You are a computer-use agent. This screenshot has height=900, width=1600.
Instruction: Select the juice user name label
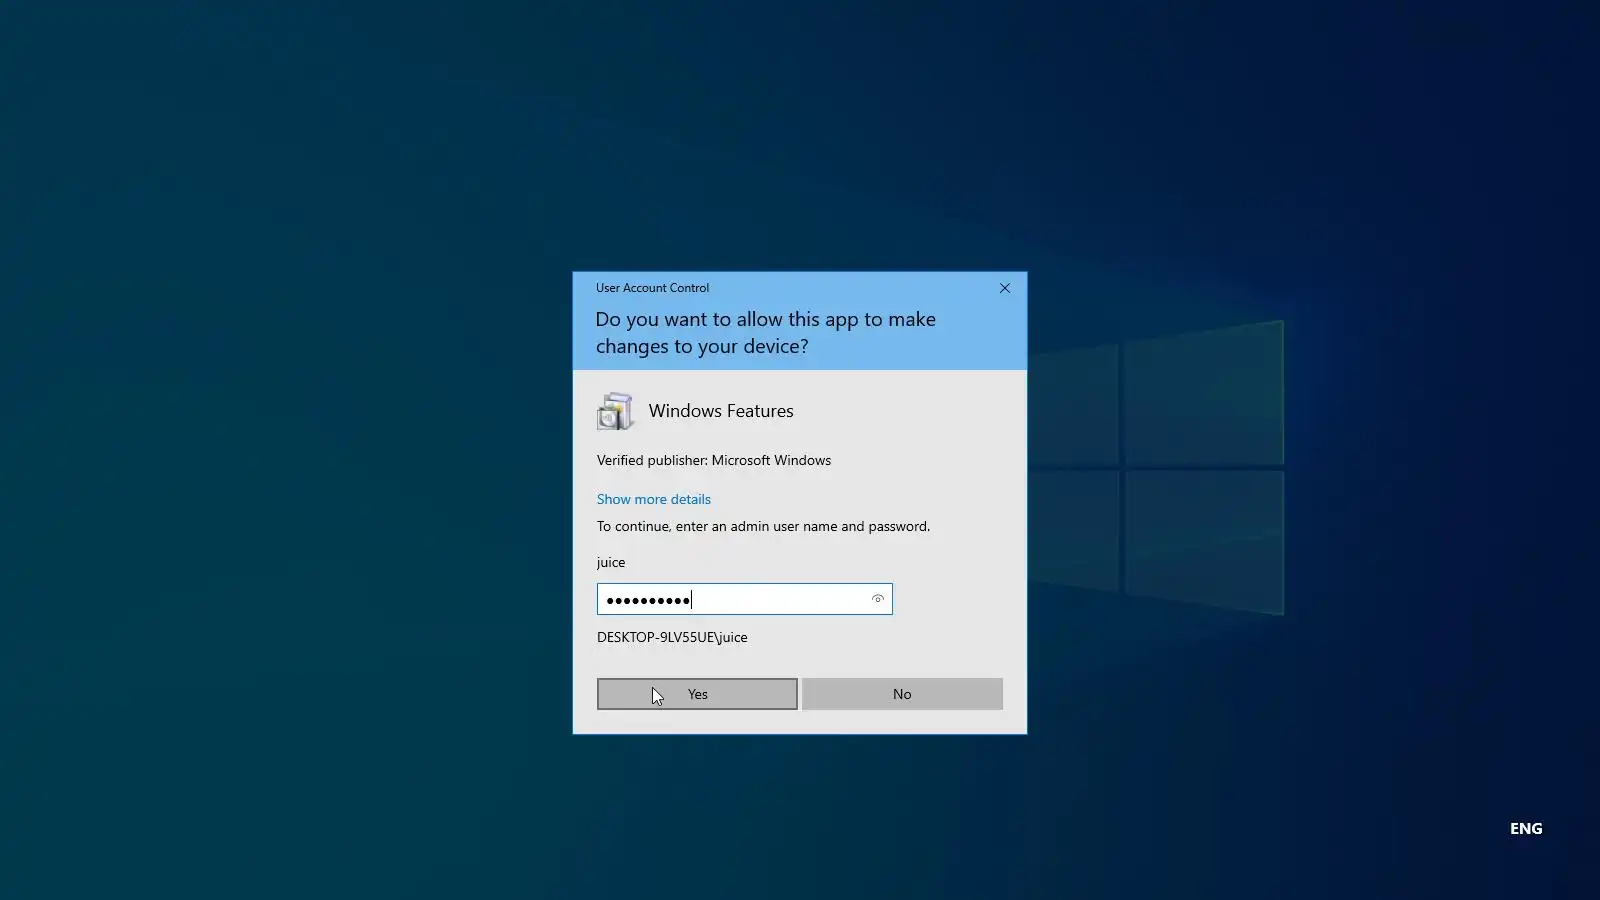(x=611, y=562)
